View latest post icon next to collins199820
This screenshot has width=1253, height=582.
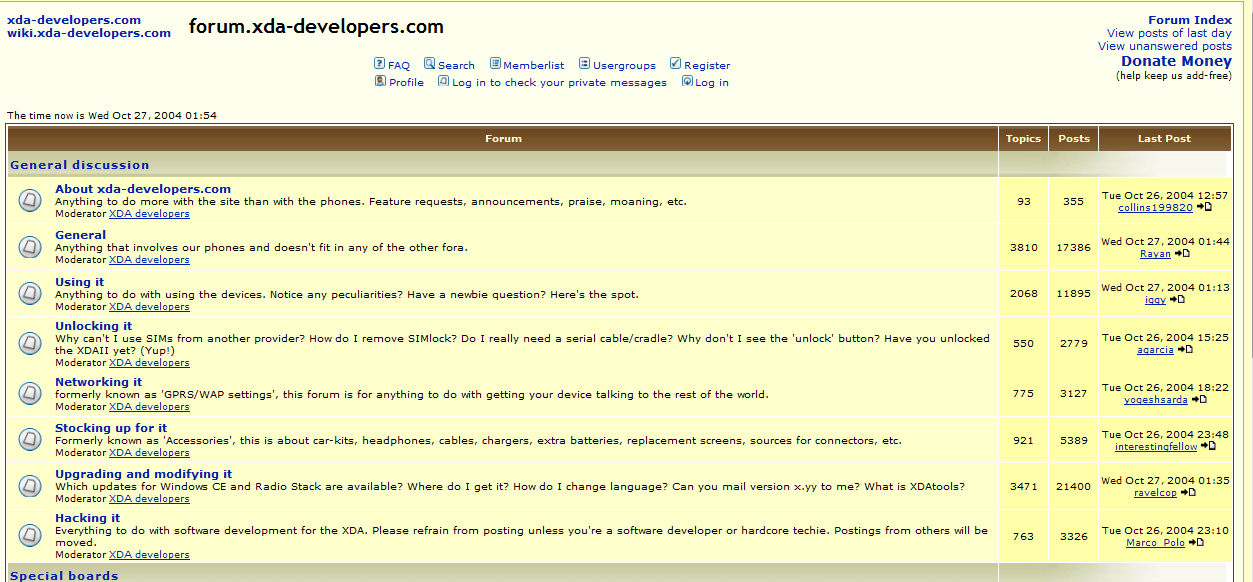[x=1204, y=207]
